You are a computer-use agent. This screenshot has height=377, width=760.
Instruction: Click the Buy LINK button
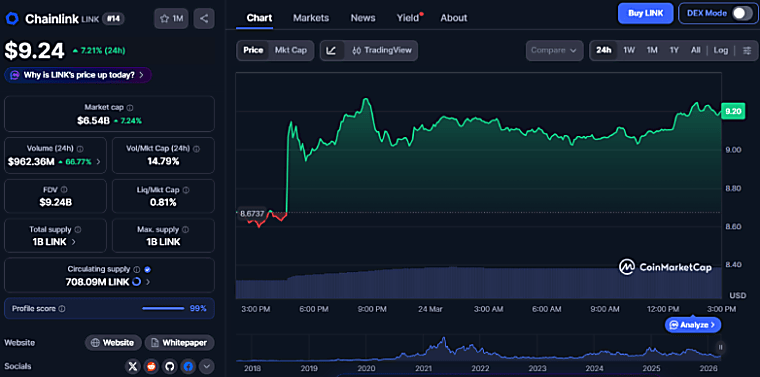click(x=646, y=13)
